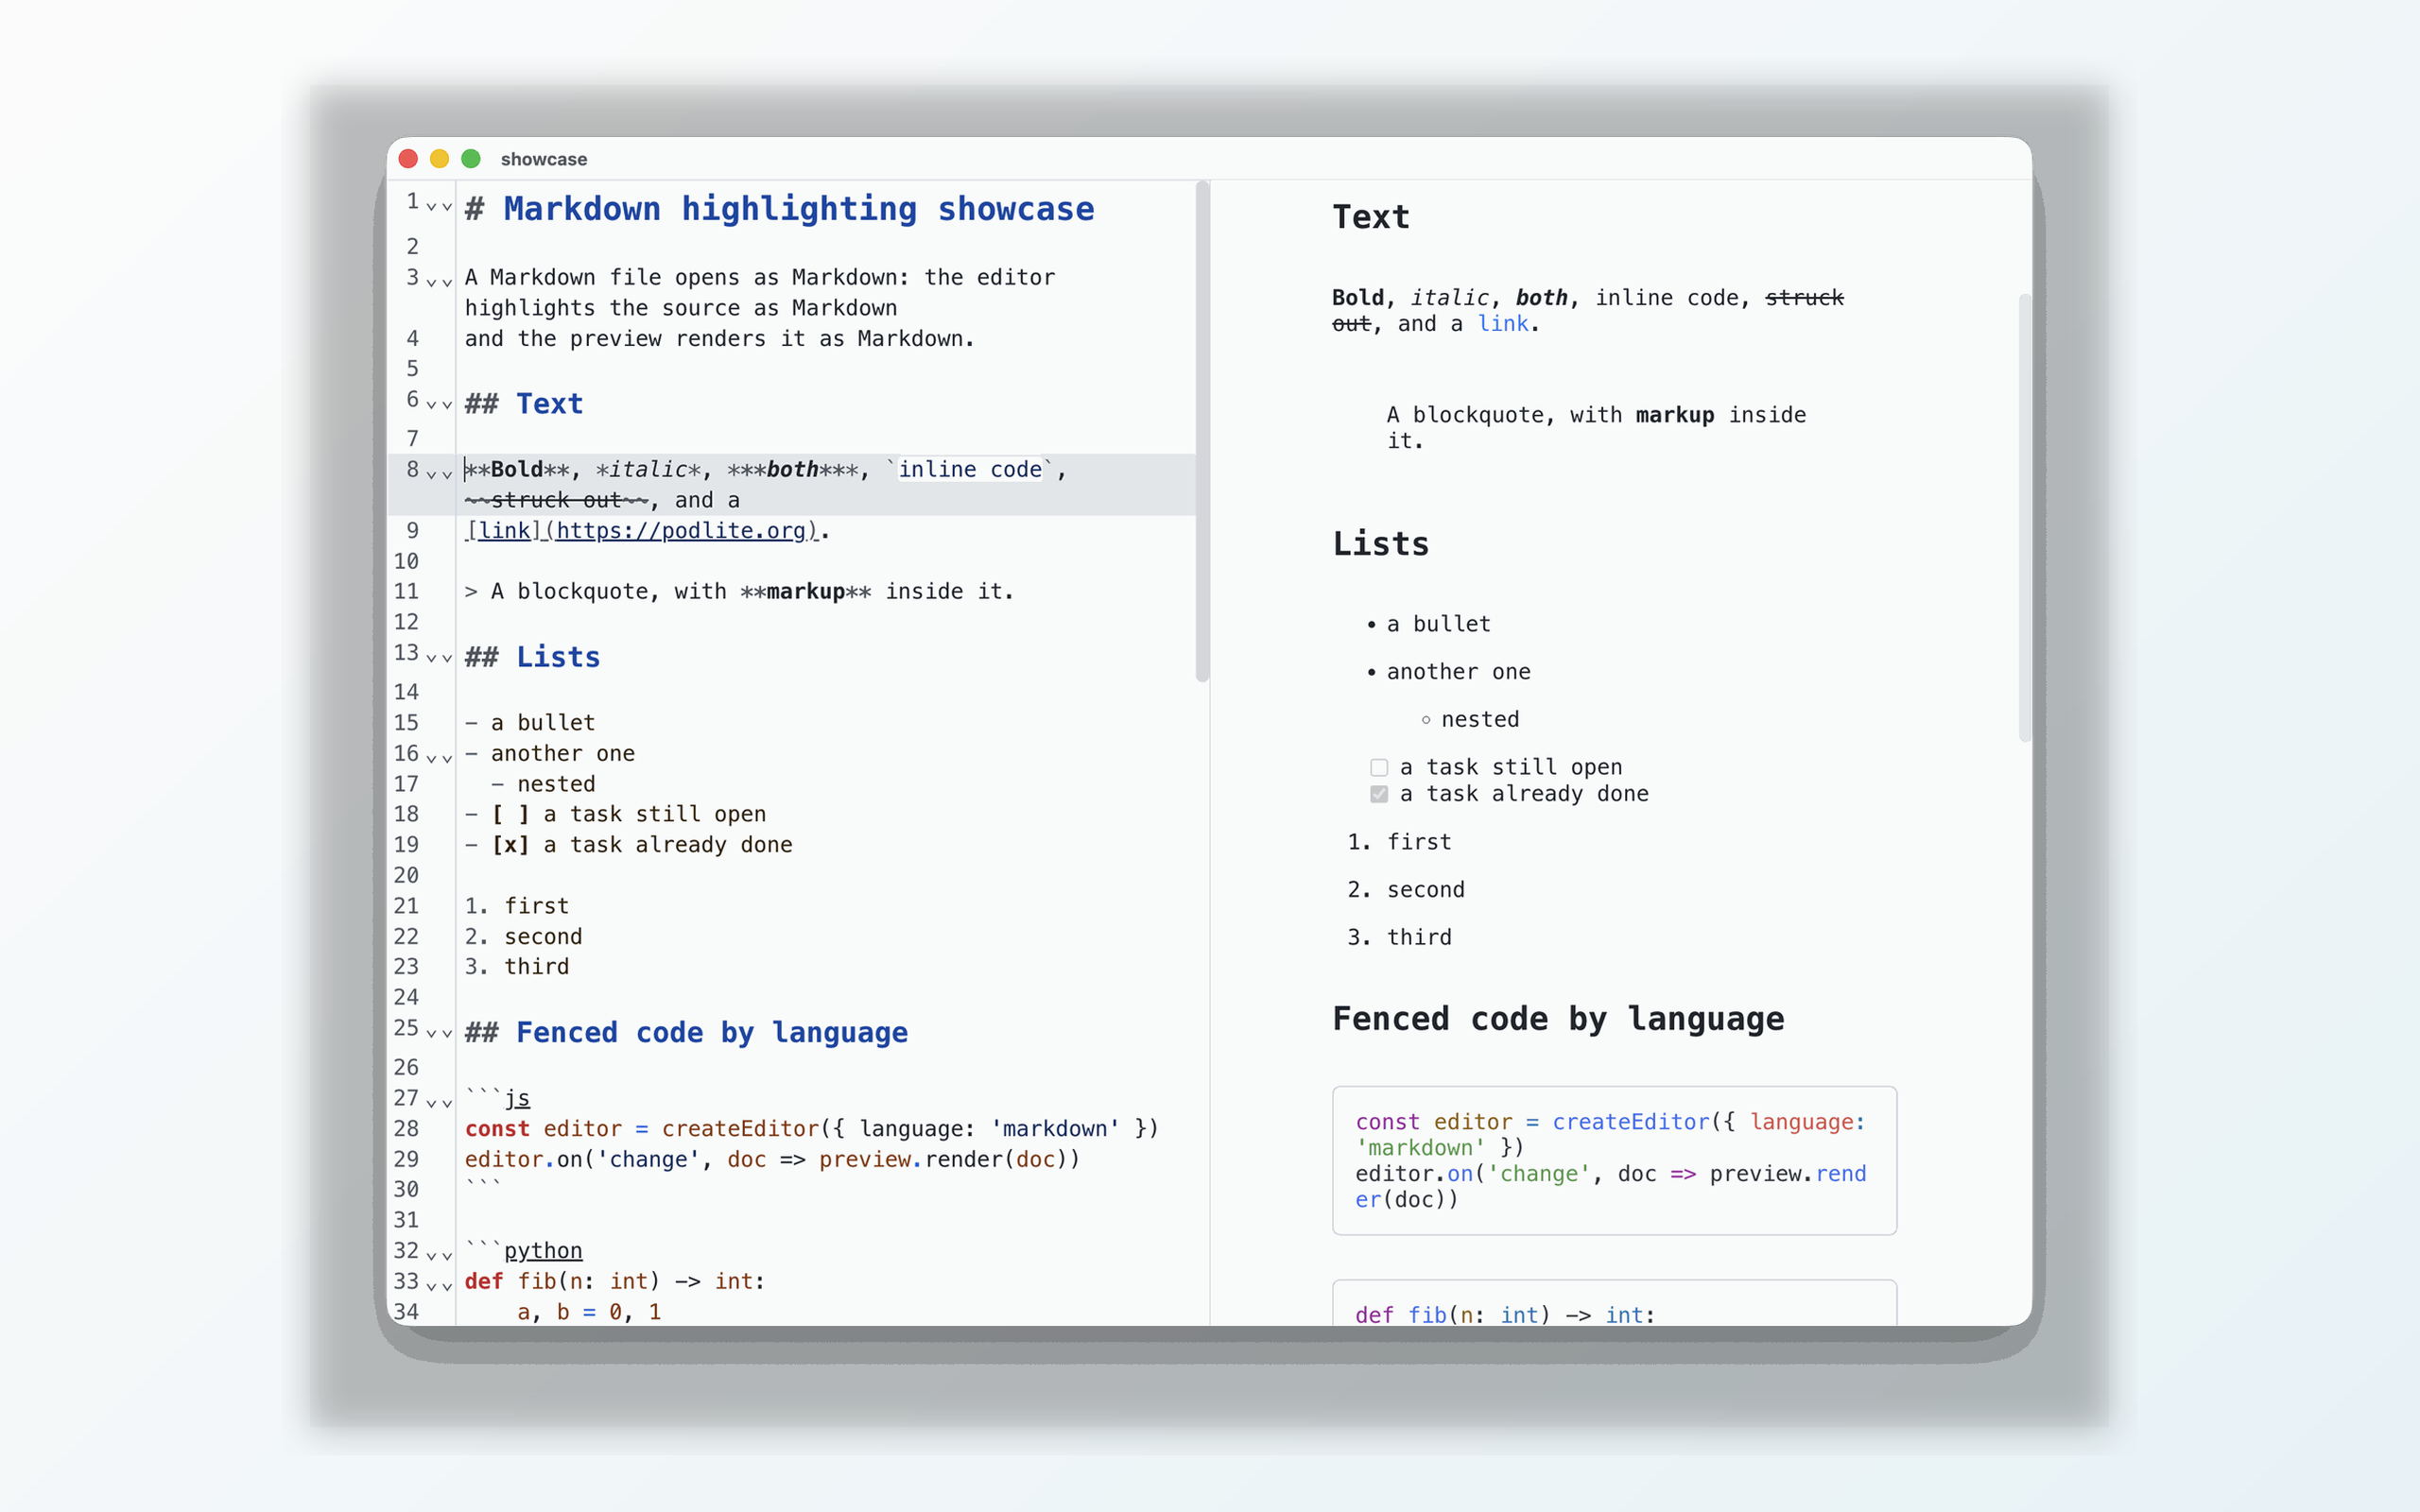Minimize the showcase window with yellow button

tap(439, 159)
